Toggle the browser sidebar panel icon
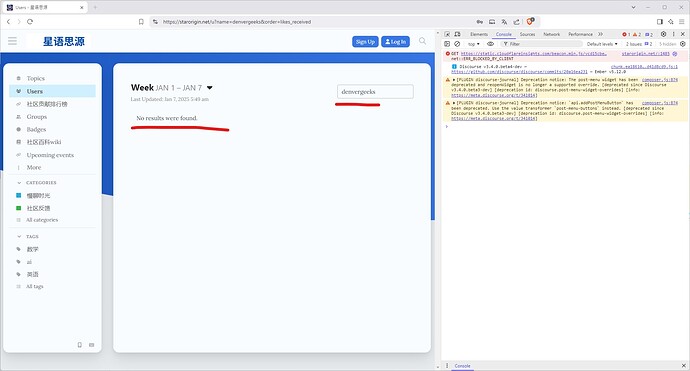Viewport: 690px width, 371px height. 660,22
